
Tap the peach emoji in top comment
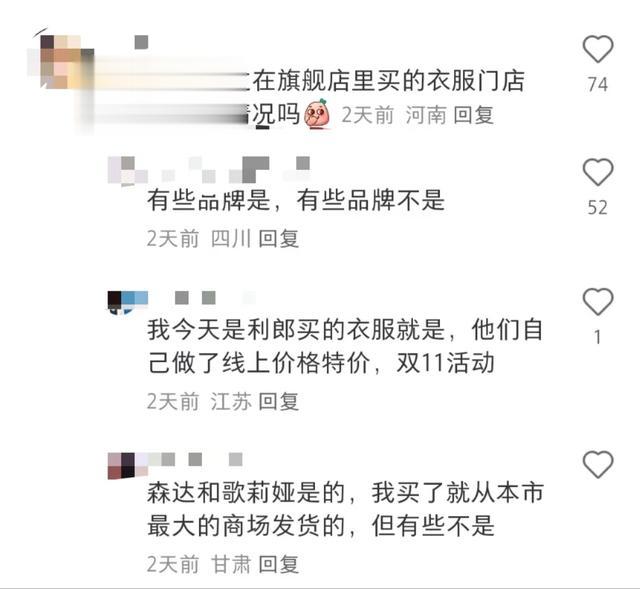coord(318,113)
